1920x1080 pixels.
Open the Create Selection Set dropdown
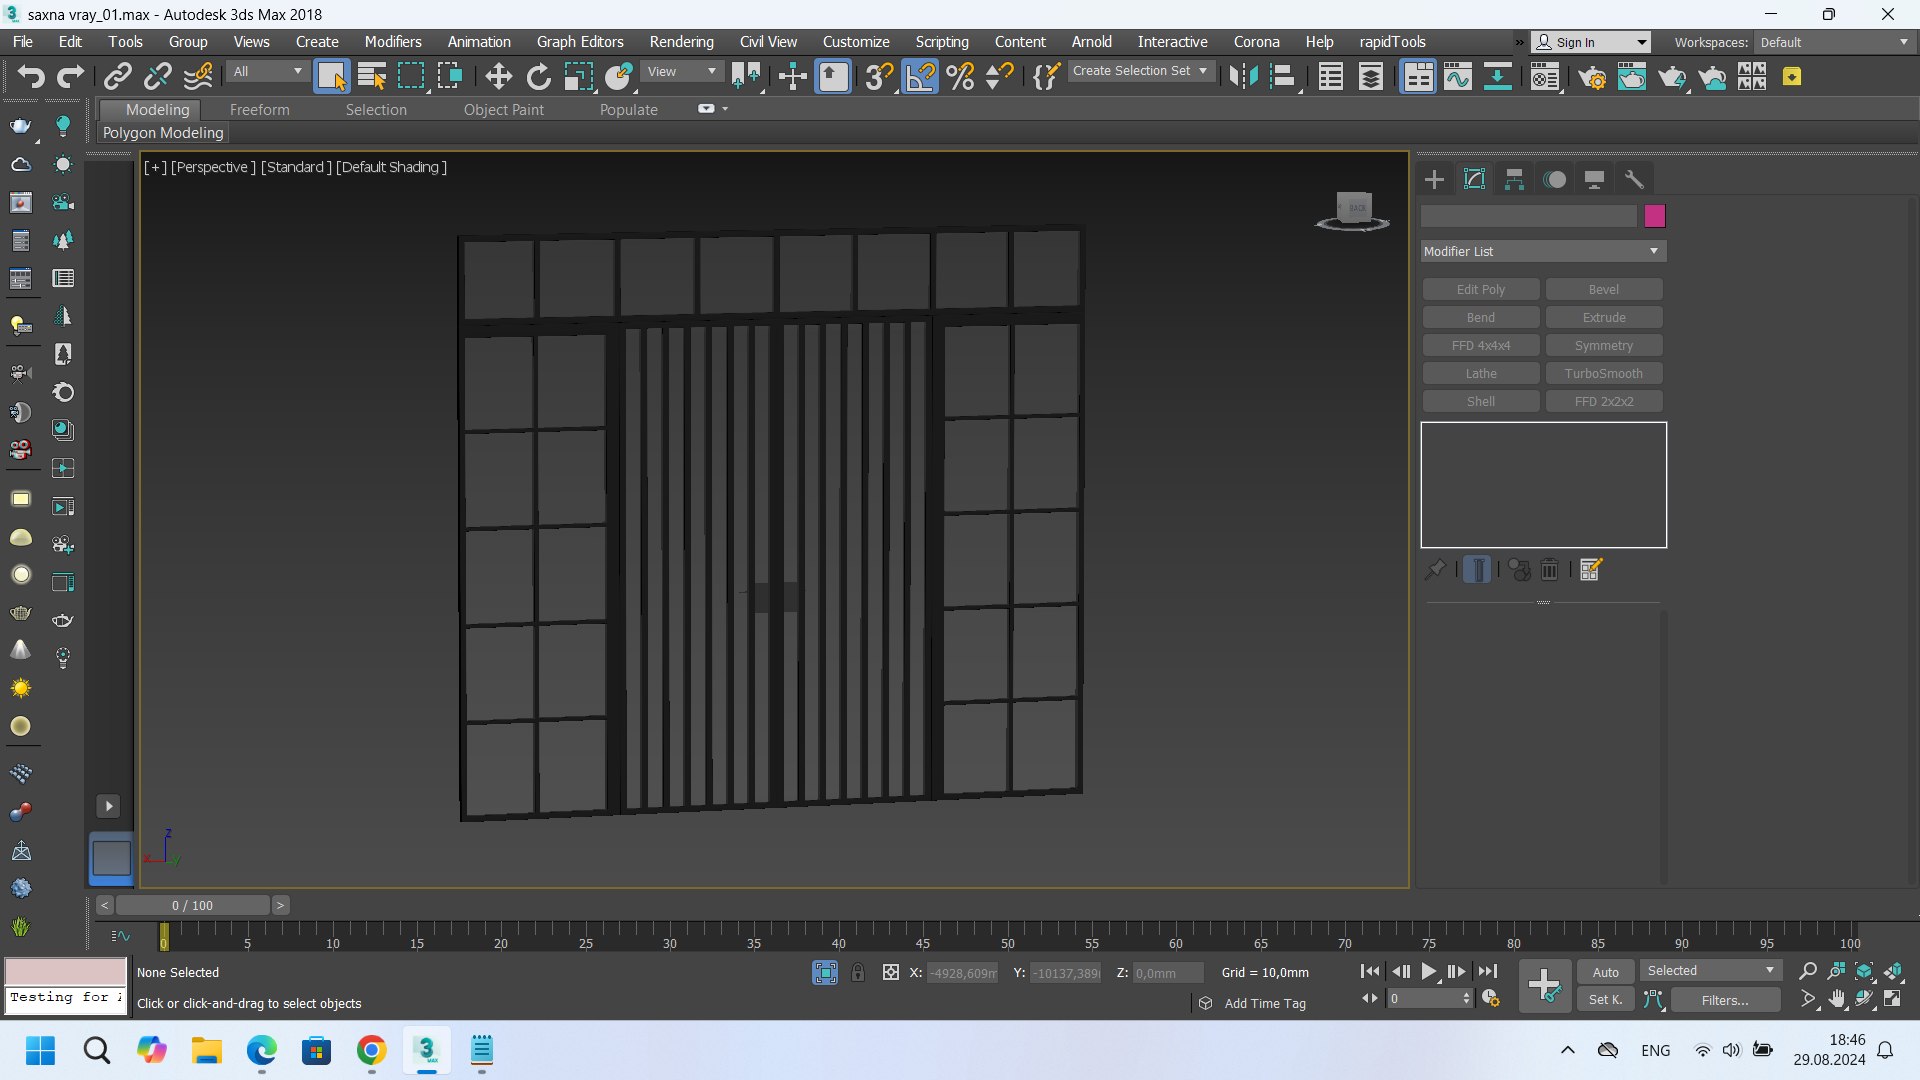tap(1140, 71)
